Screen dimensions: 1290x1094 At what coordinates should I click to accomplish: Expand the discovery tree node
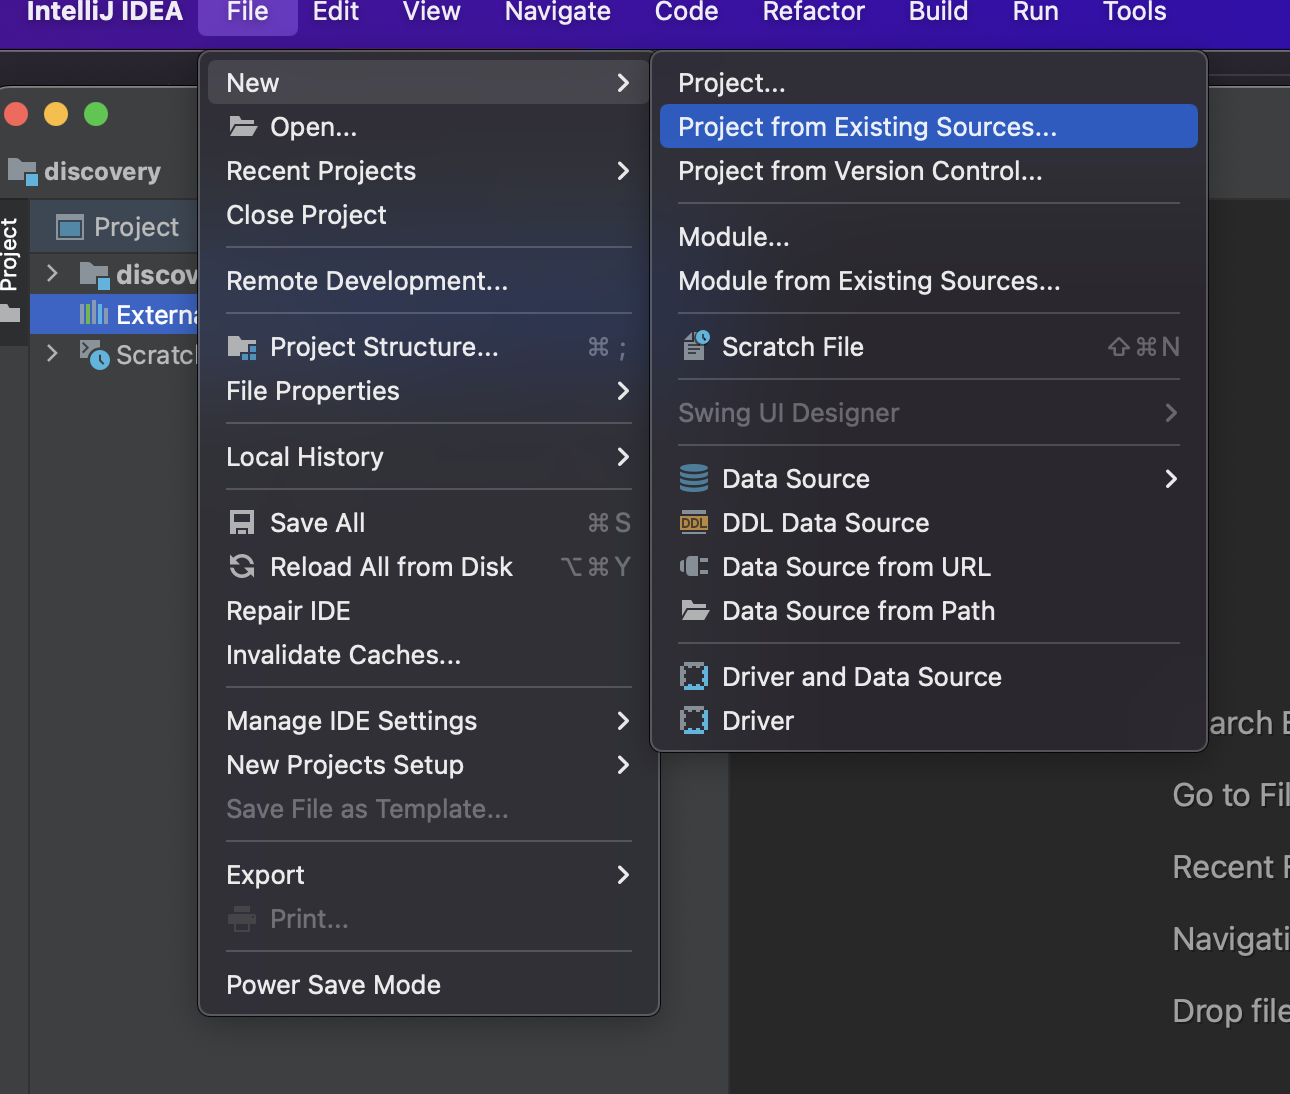(53, 273)
